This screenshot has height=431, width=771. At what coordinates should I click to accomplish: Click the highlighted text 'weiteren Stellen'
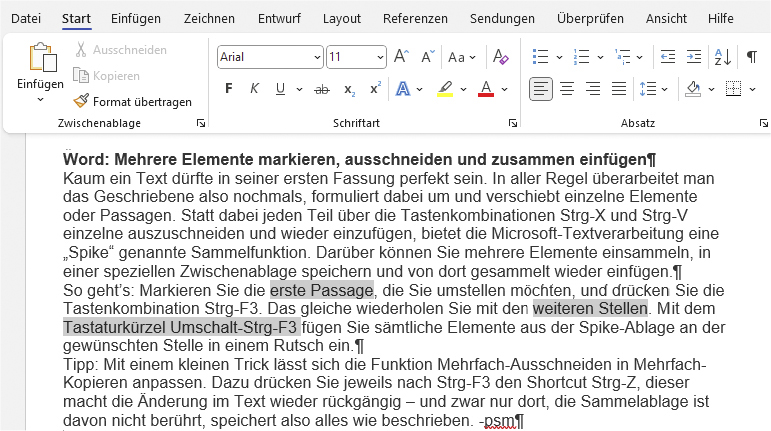(x=590, y=309)
